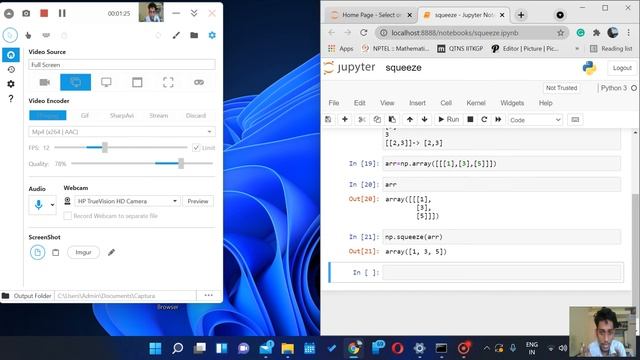640x360 pixels.
Task: Select the SharpAvi encoder tab
Action: coord(122,116)
